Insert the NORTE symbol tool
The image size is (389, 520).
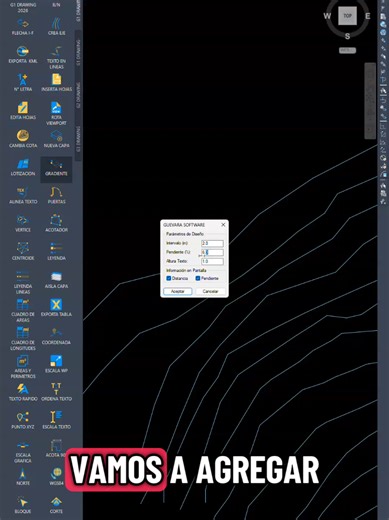pos(23,477)
